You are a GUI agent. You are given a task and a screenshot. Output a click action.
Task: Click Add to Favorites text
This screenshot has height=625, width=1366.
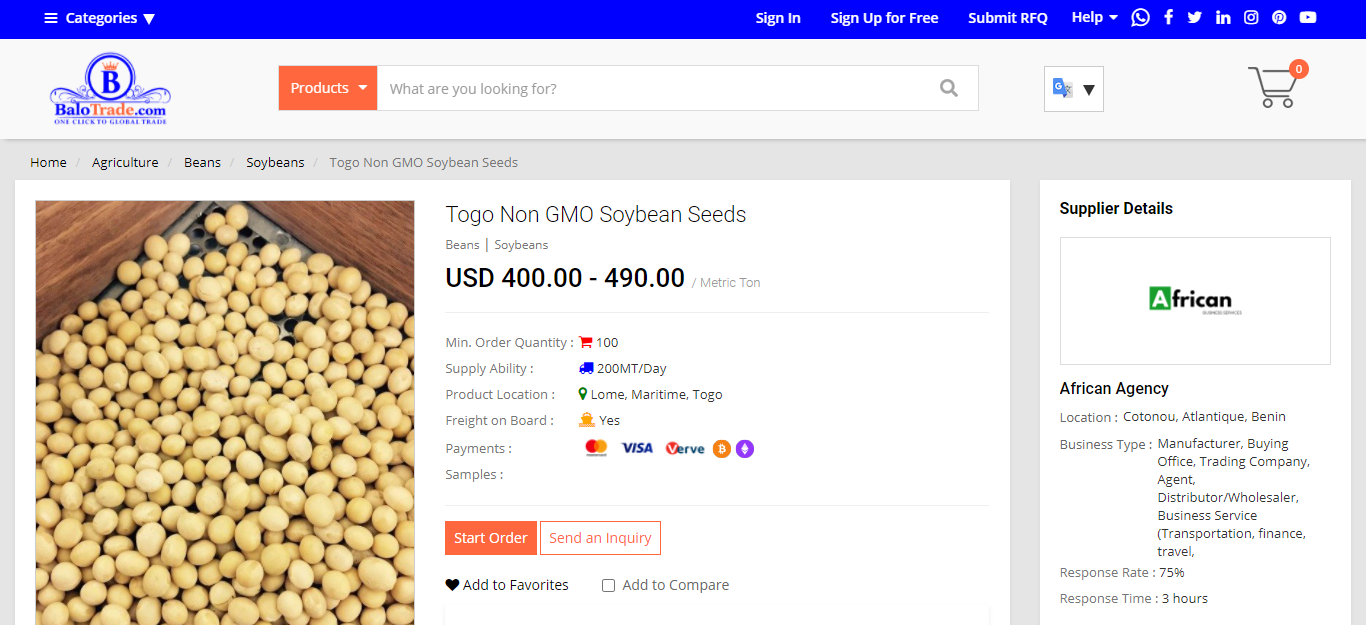tap(516, 585)
